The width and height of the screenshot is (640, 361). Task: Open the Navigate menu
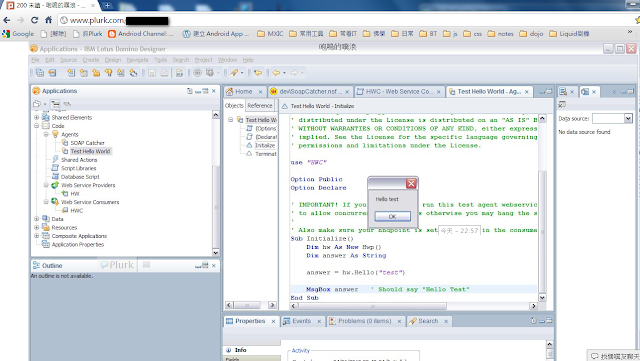coord(138,60)
